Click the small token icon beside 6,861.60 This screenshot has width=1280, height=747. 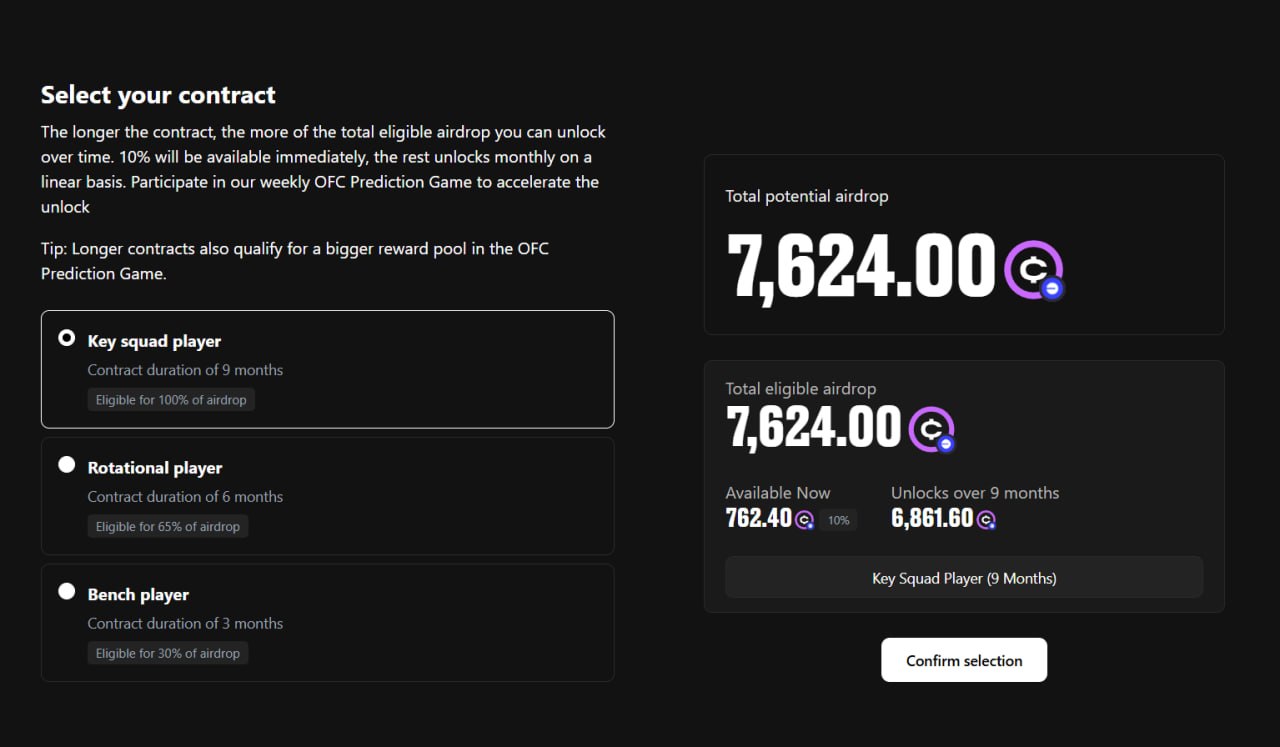tap(987, 520)
